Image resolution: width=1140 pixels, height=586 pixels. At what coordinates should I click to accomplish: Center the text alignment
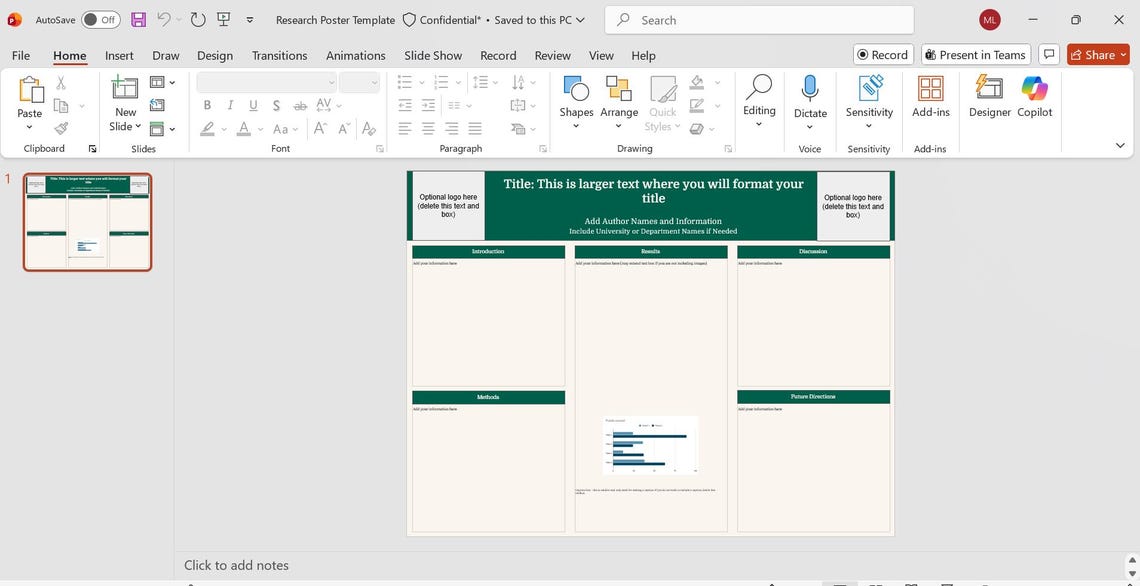click(x=428, y=129)
